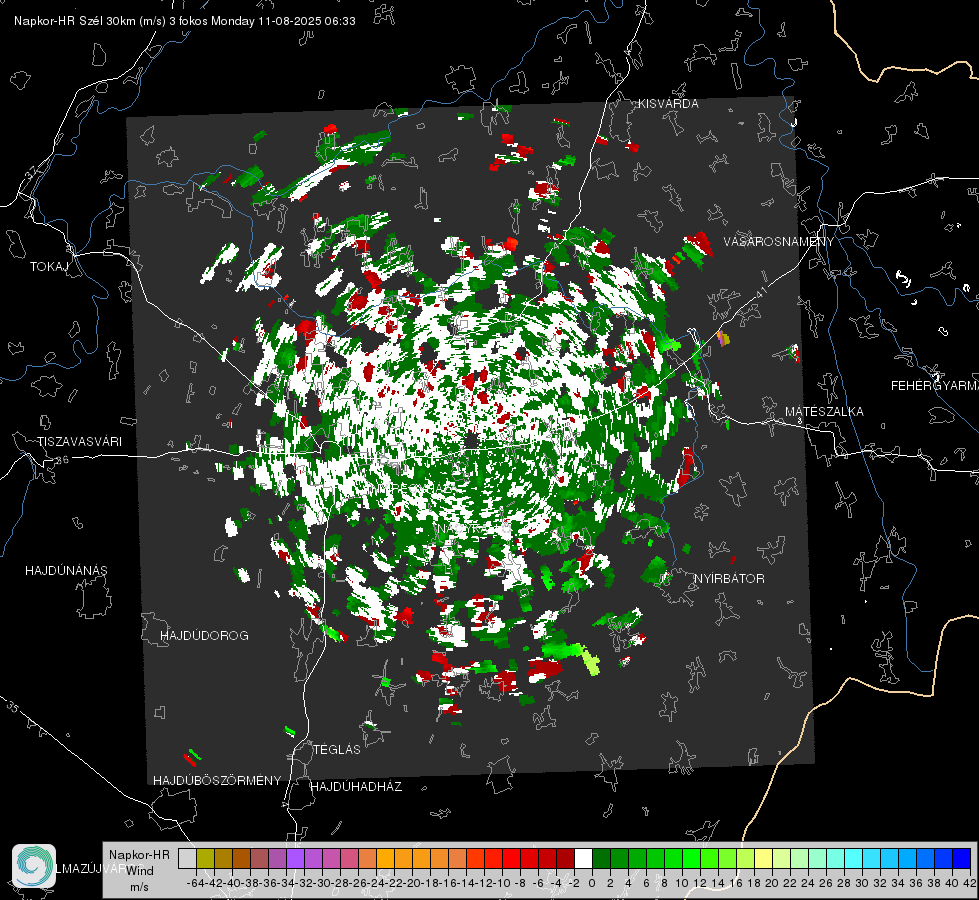
Task: Click the 0 value on legend scale
Action: point(592,883)
